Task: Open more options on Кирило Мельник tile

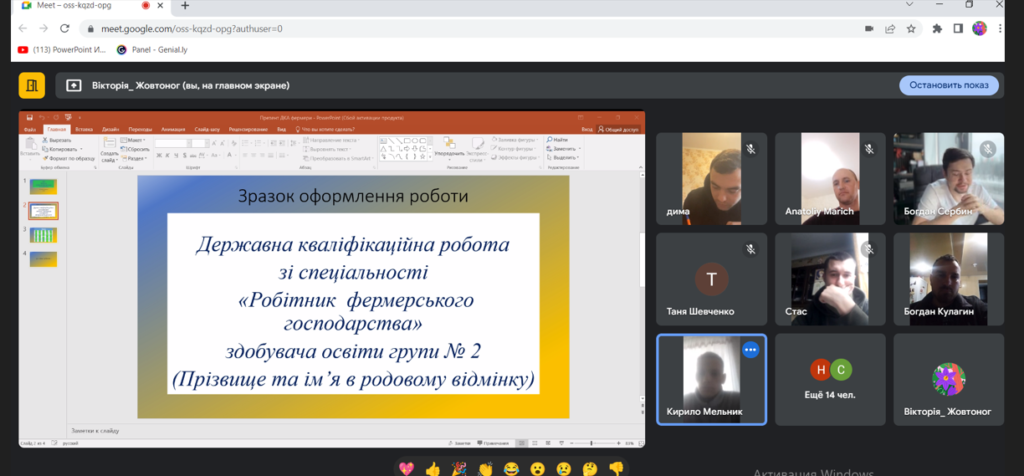Action: [750, 350]
